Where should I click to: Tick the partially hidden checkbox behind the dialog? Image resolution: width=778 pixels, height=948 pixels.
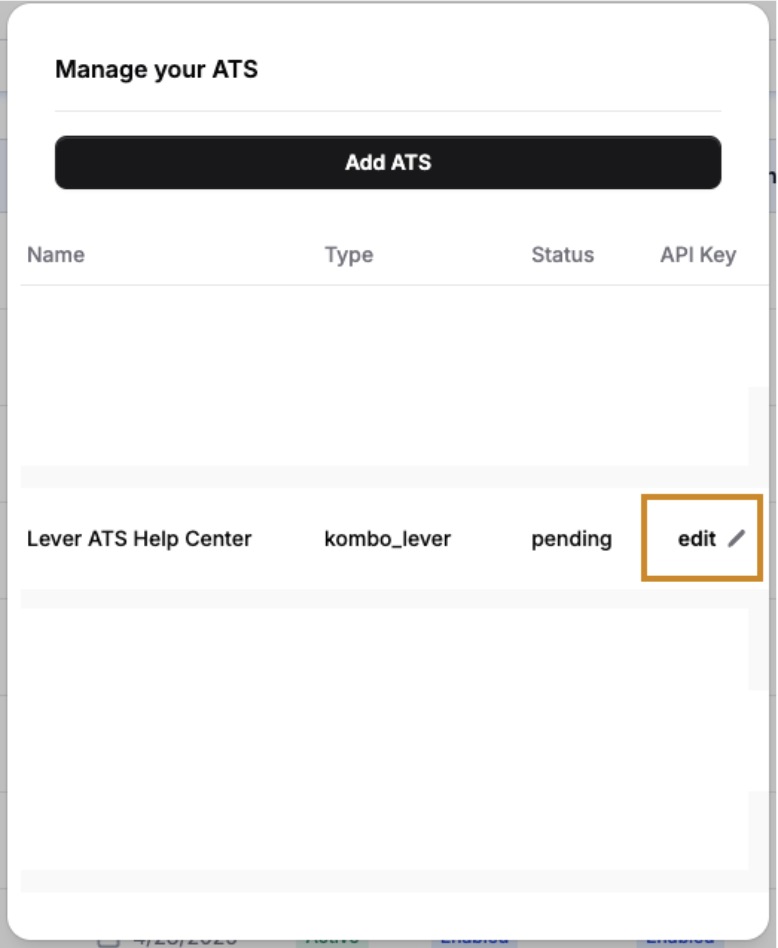109,942
